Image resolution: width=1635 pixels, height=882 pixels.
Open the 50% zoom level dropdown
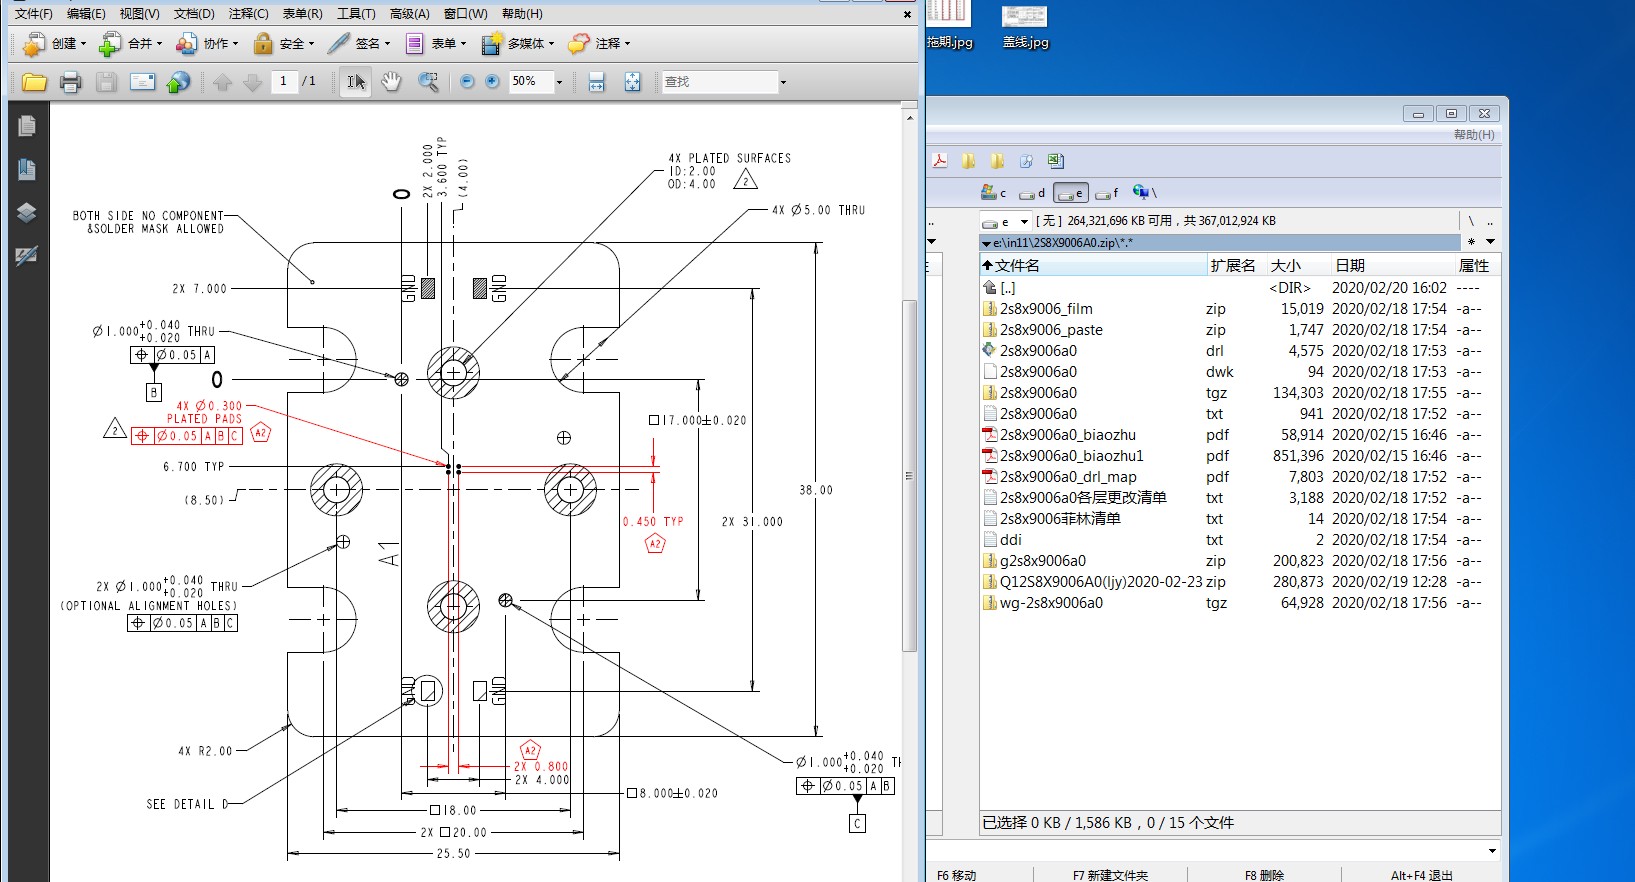pyautogui.click(x=559, y=82)
